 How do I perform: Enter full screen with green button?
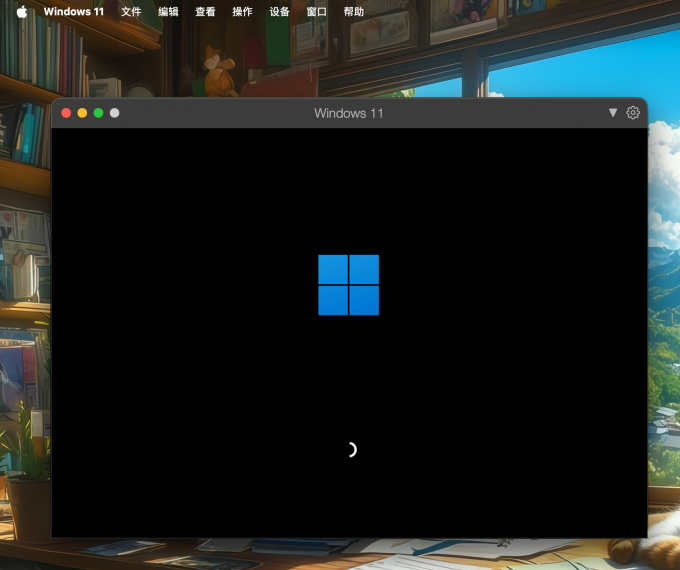[98, 113]
